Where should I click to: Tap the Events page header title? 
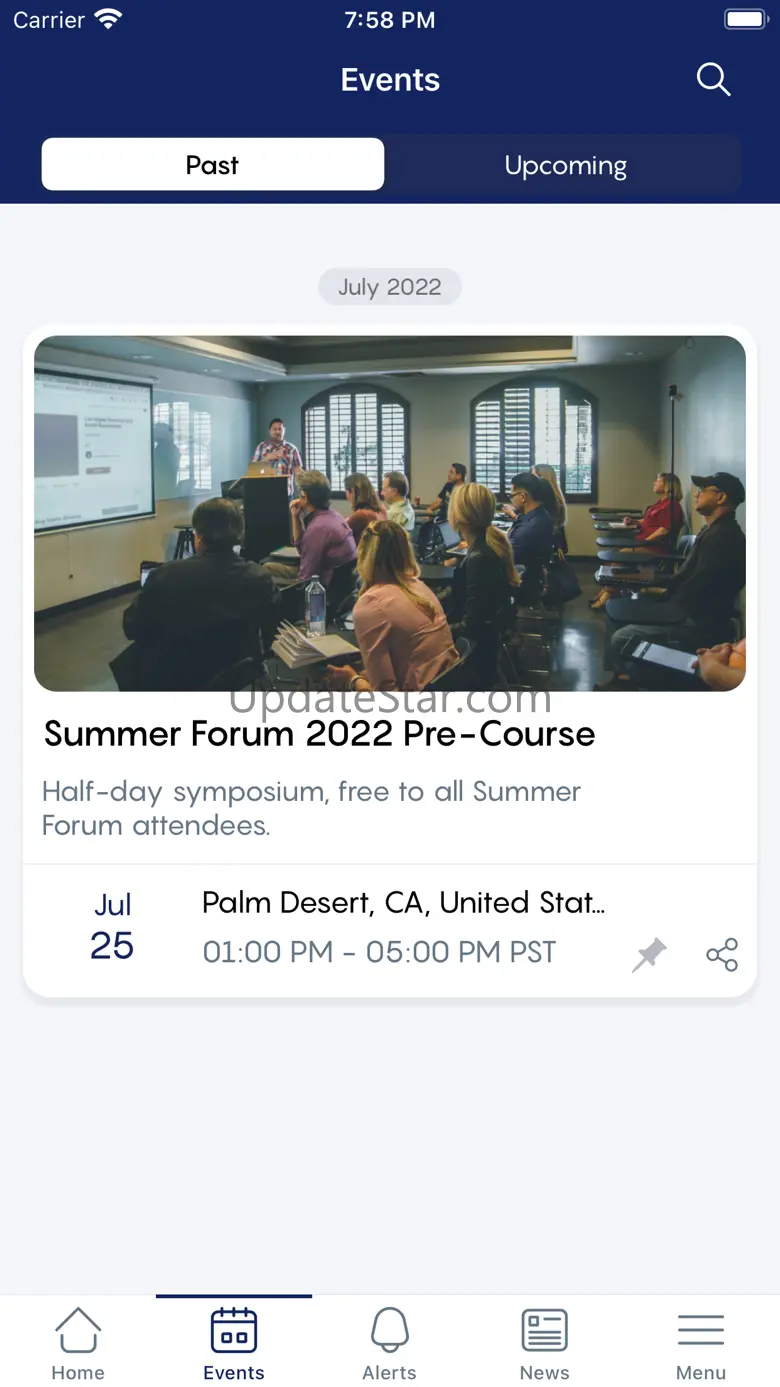[x=390, y=80]
